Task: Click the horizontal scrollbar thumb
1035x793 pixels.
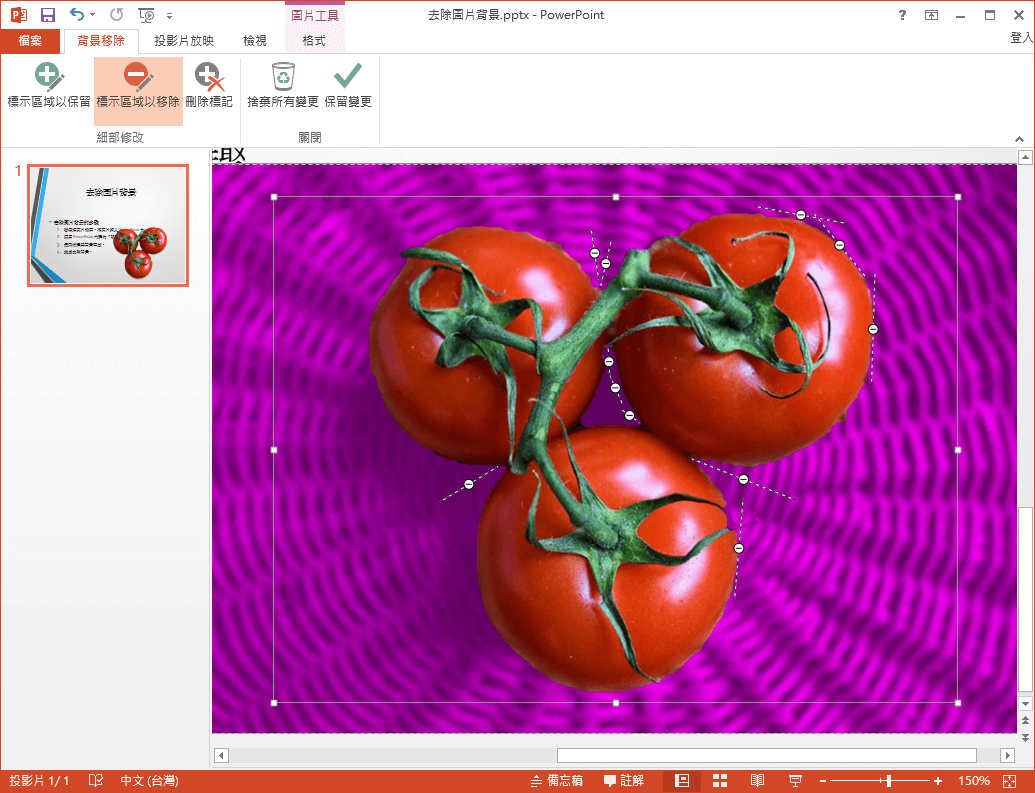Action: click(x=766, y=755)
